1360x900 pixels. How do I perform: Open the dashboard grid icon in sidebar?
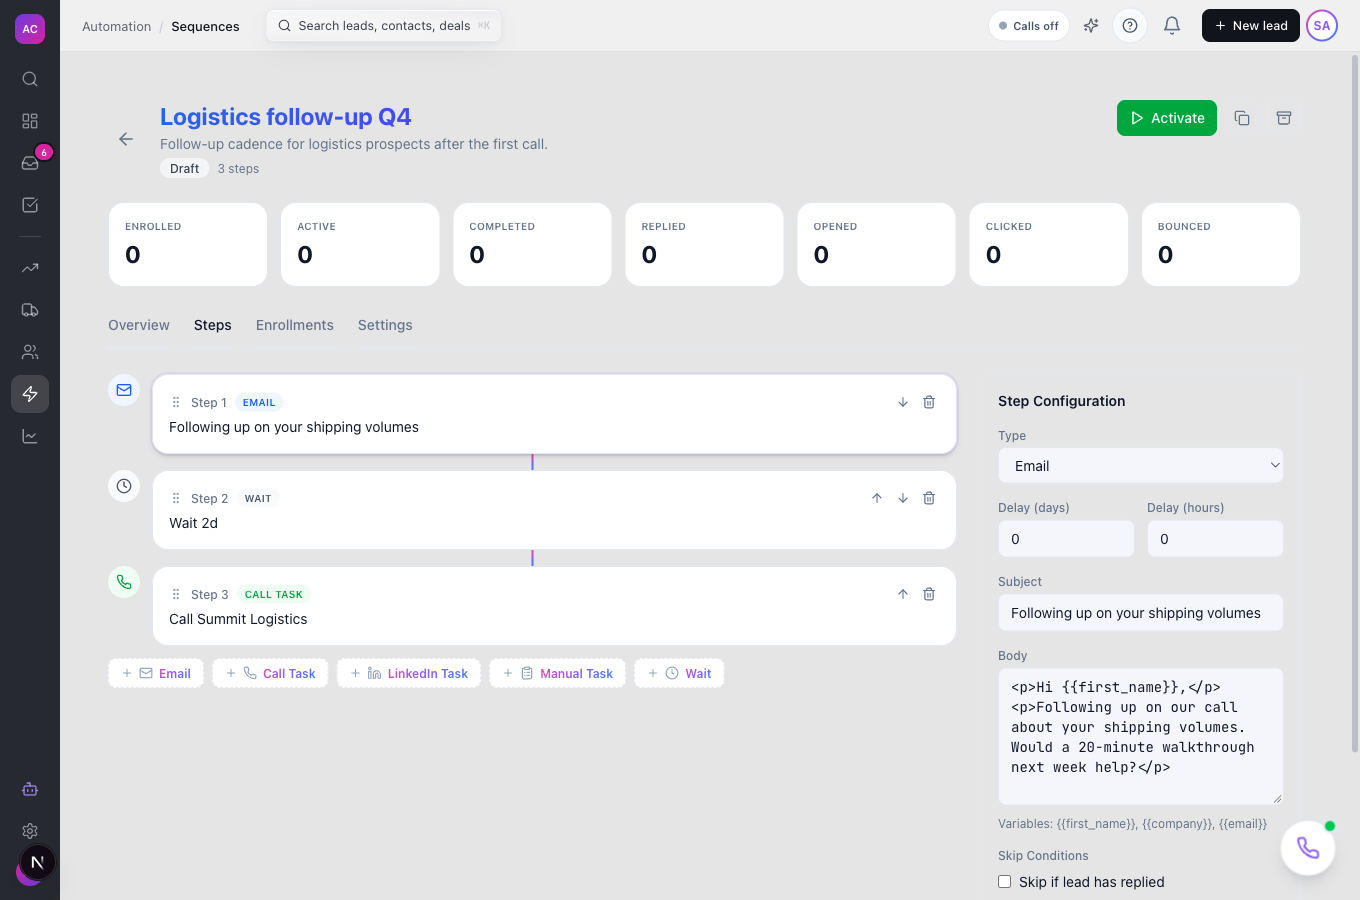[x=30, y=121]
